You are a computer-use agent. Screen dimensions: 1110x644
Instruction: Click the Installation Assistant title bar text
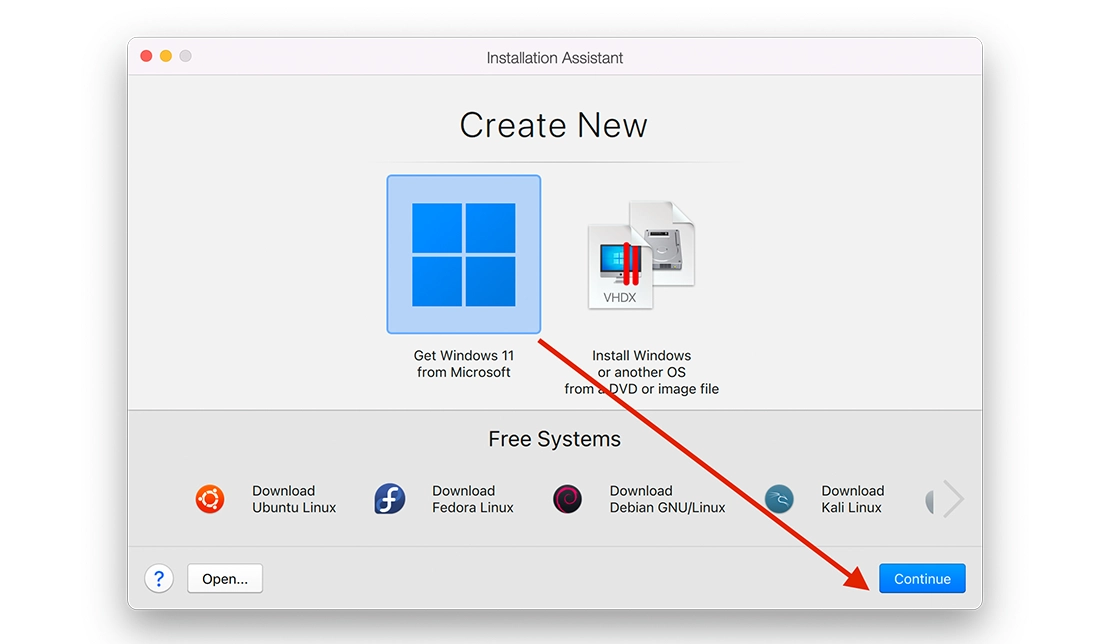click(554, 58)
